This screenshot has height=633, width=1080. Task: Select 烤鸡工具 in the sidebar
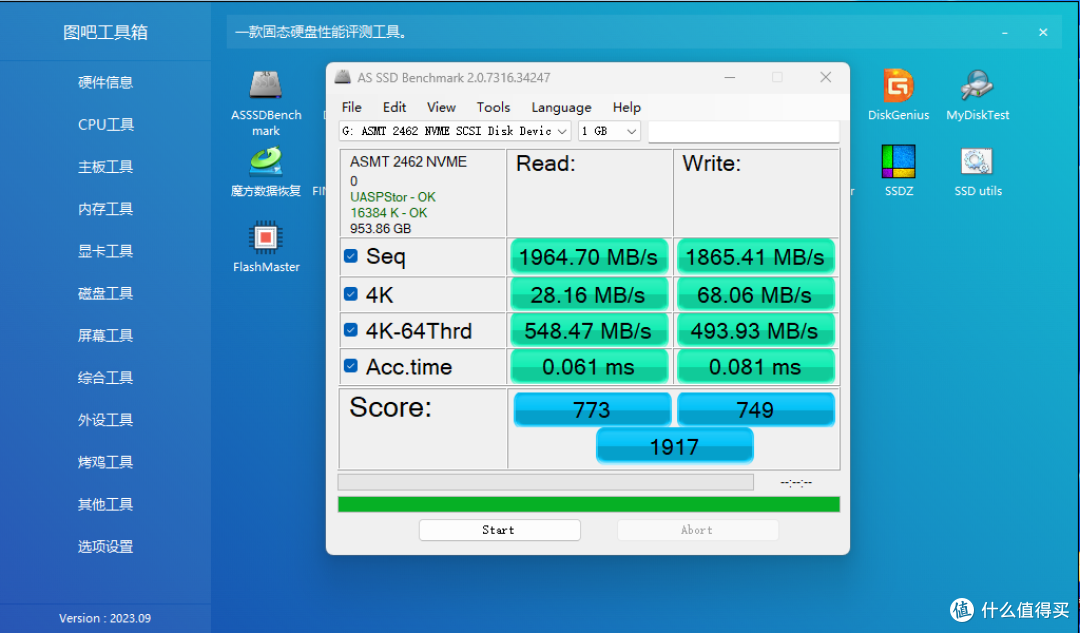coord(105,461)
